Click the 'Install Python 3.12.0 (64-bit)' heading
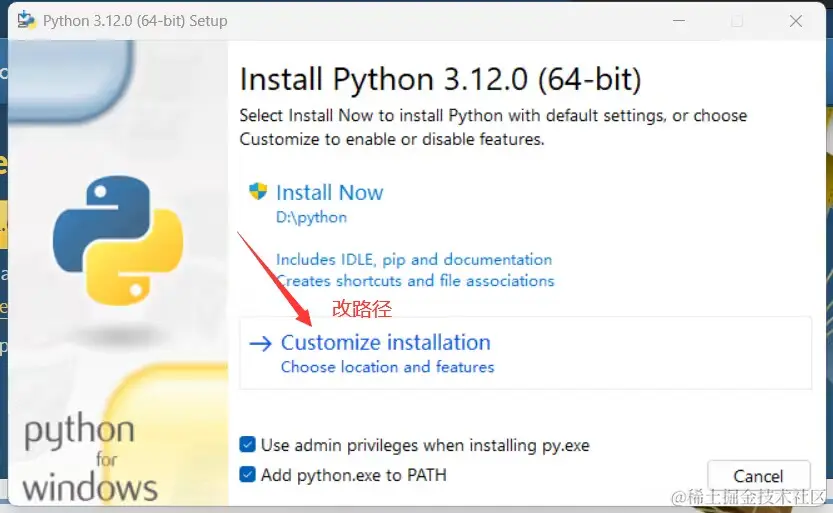 [x=440, y=79]
